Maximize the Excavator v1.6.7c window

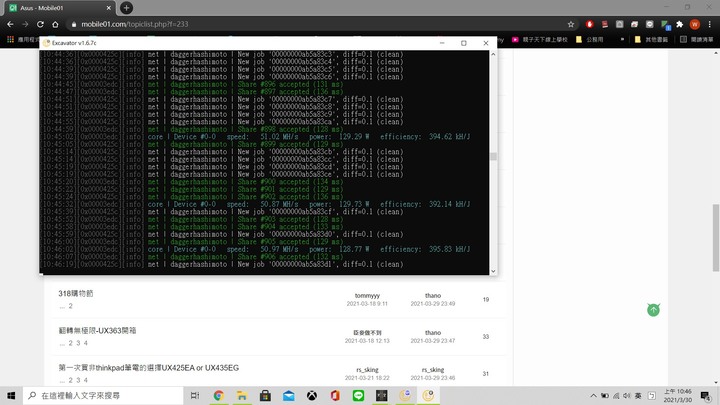pyautogui.click(x=464, y=43)
